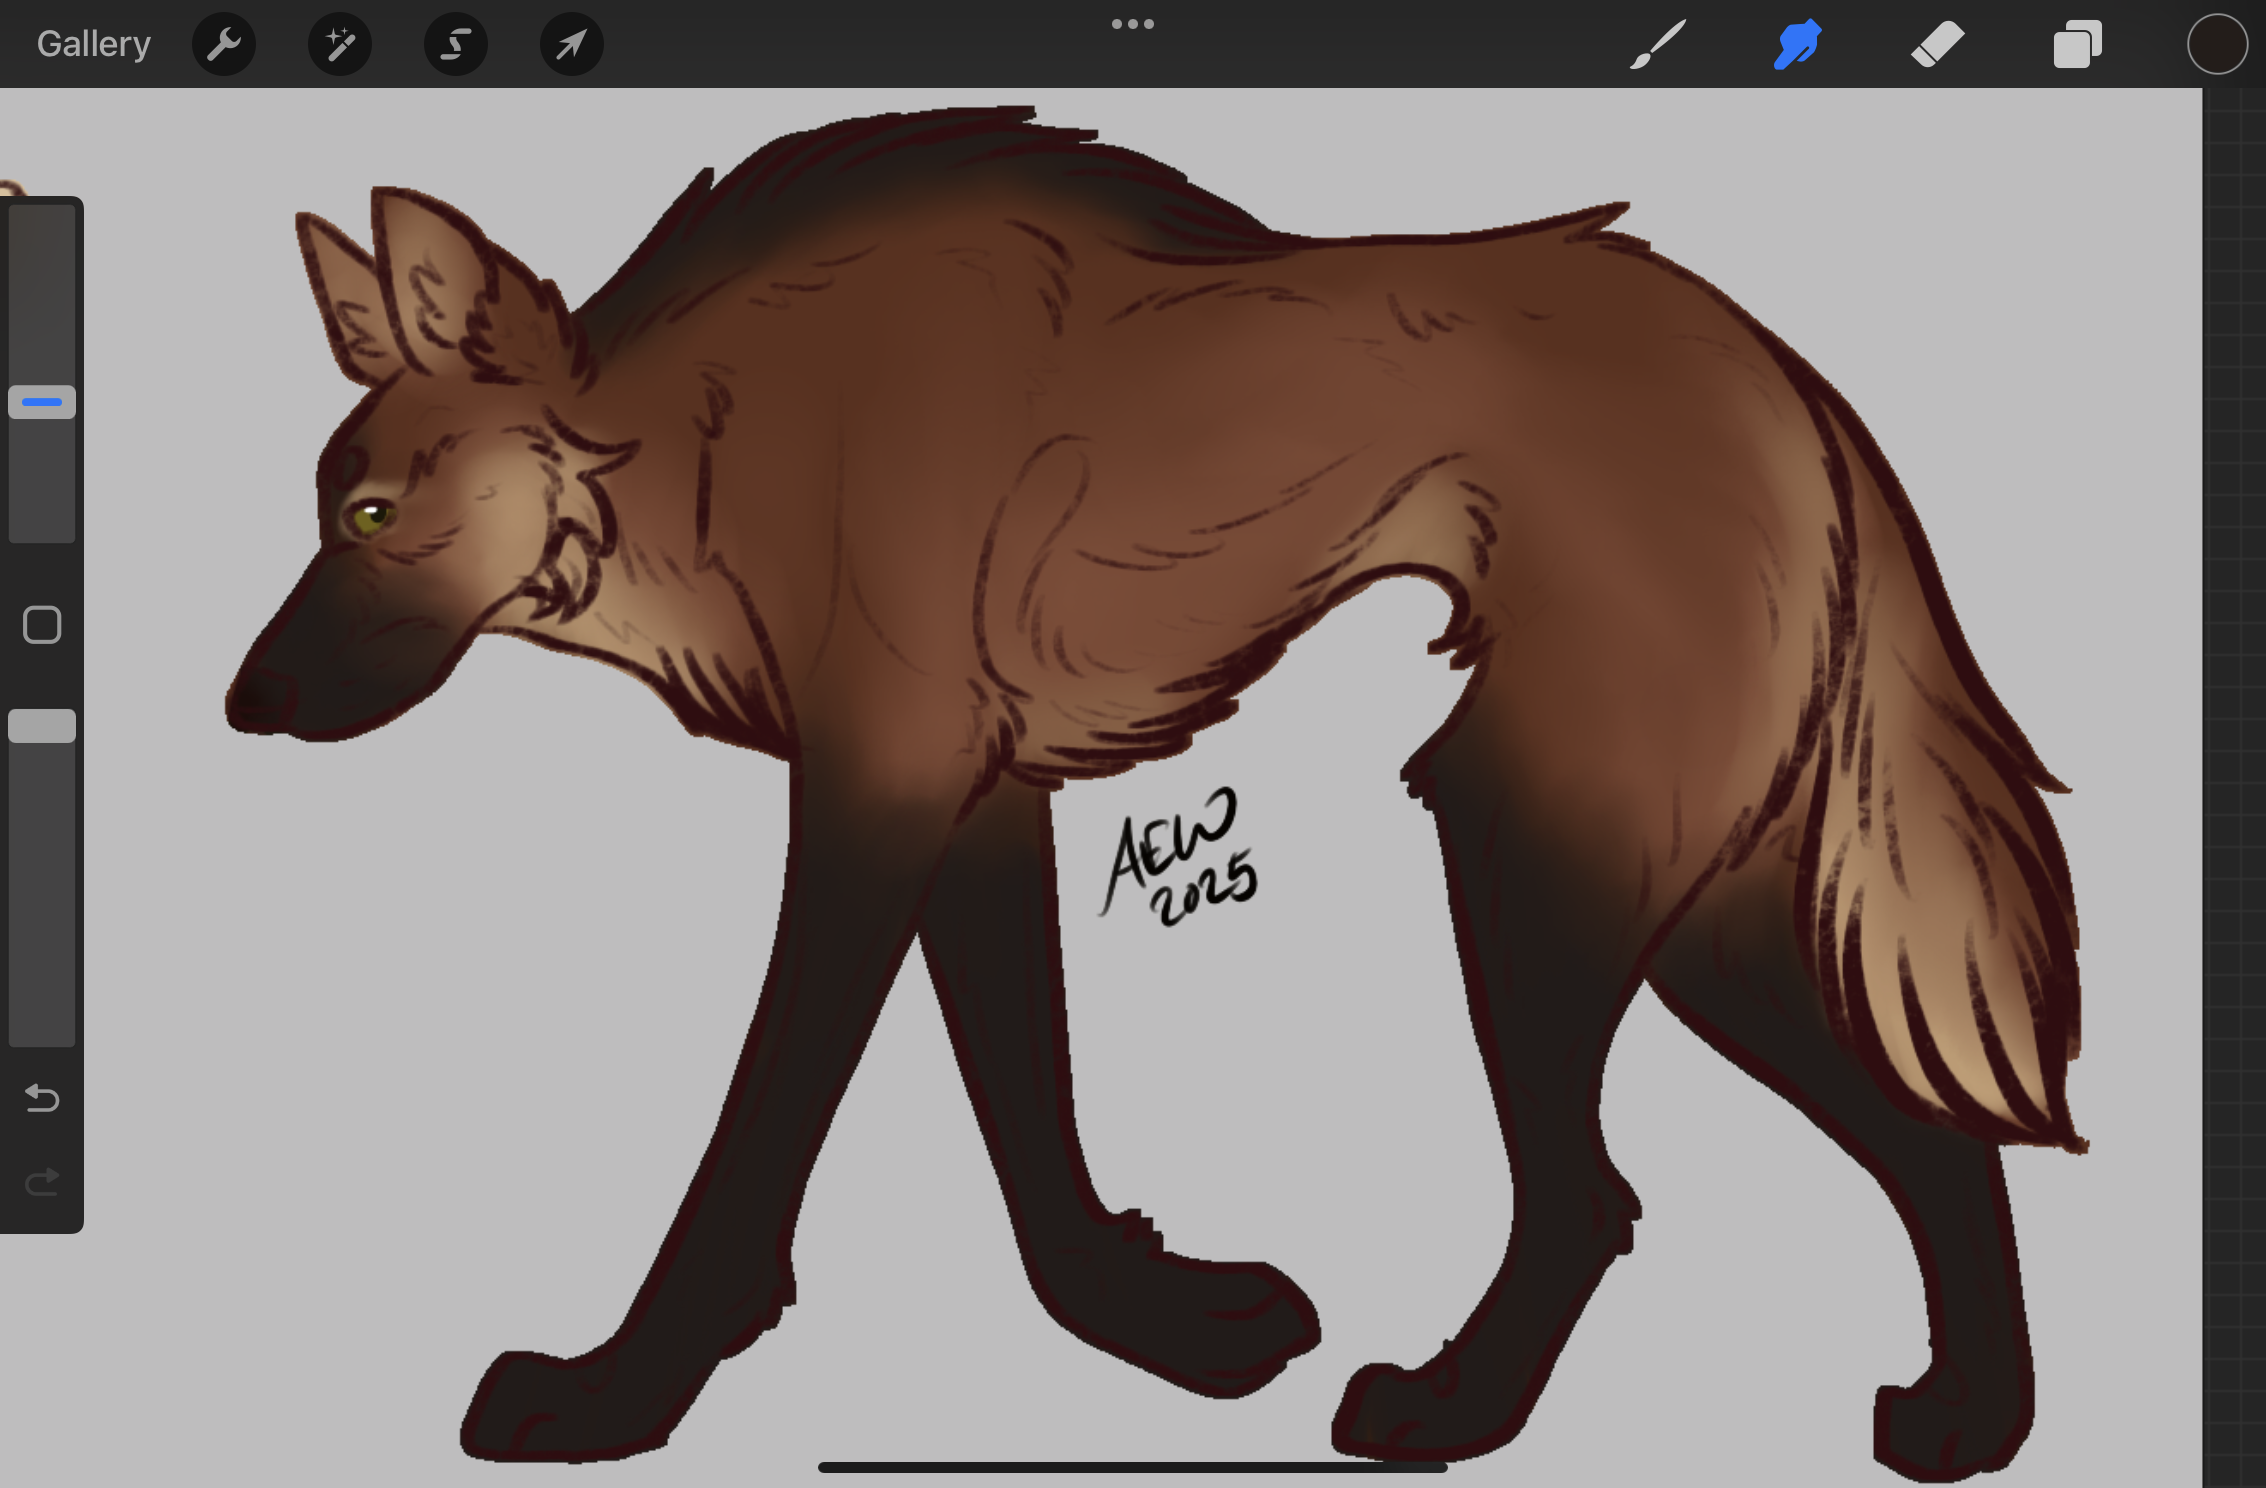Tap the square Modify button in sidebar
The width and height of the screenshot is (2266, 1488).
[42, 625]
